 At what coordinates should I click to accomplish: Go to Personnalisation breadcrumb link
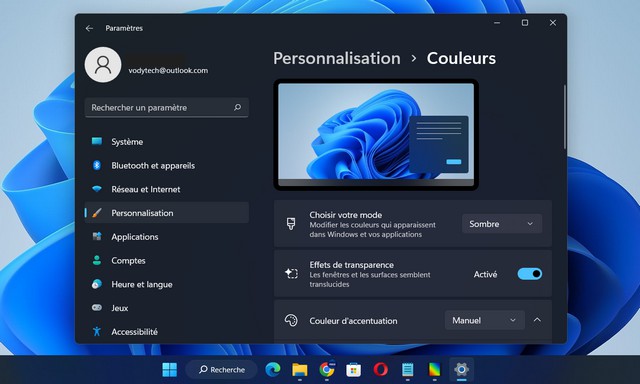[337, 58]
